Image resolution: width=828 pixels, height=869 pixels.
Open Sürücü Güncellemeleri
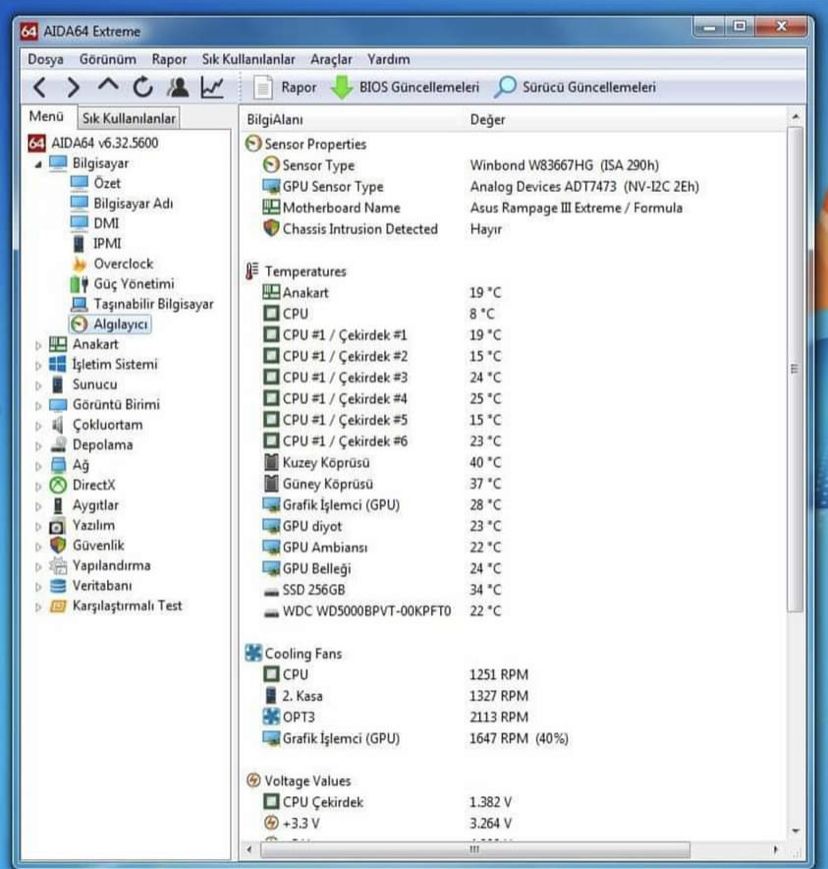575,87
